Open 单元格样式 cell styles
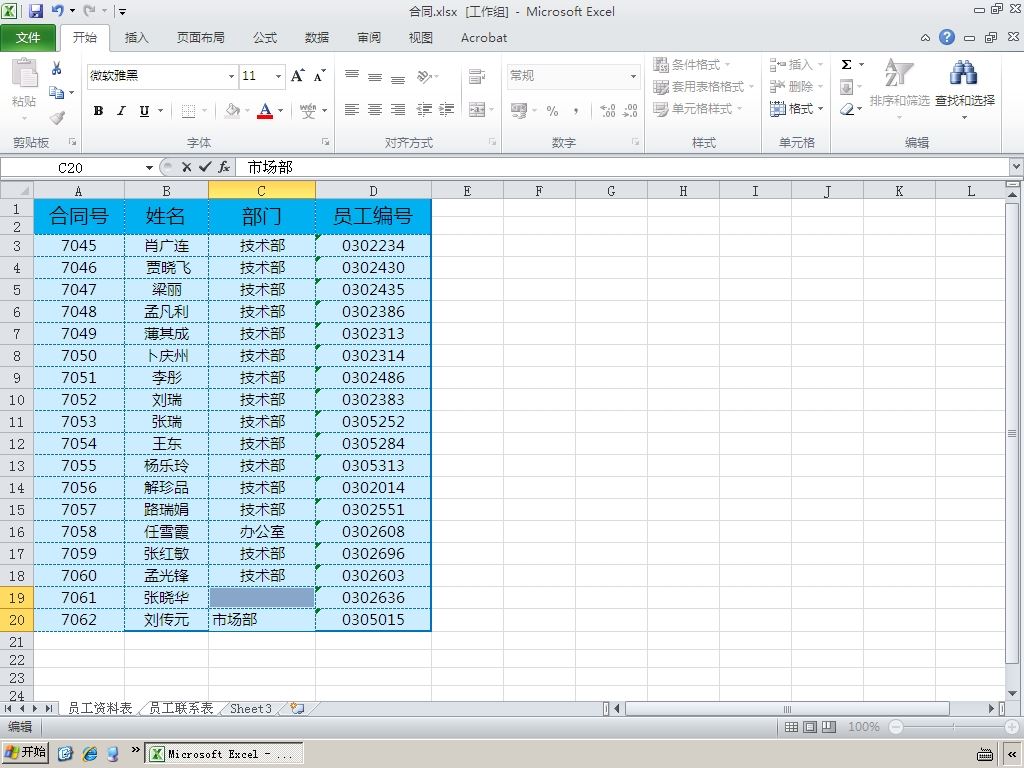This screenshot has width=1024, height=768. click(x=697, y=108)
